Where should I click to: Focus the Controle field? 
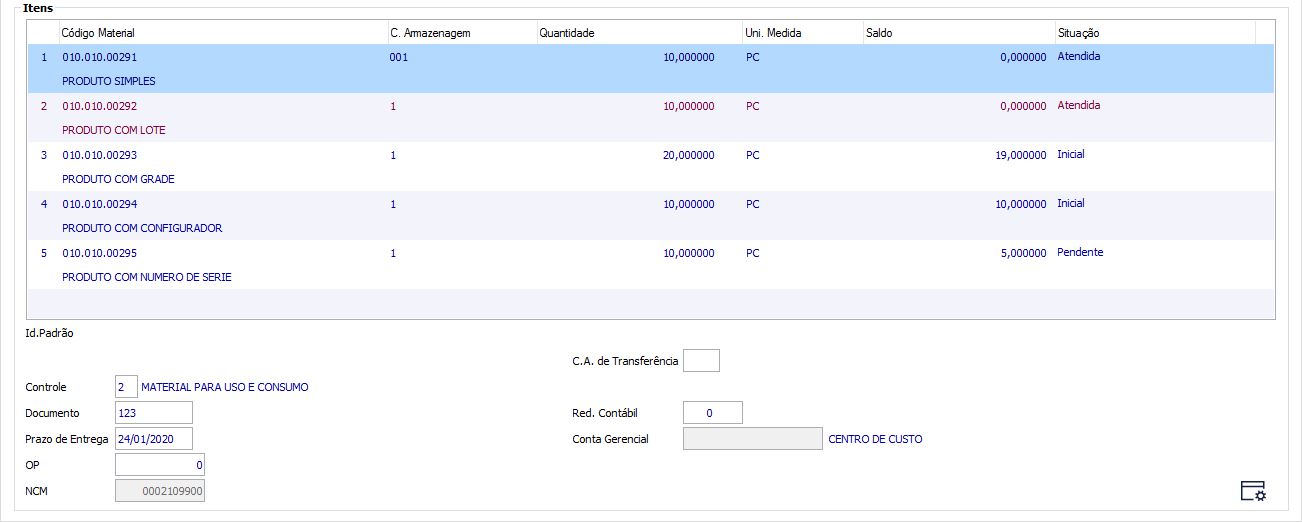tap(126, 387)
